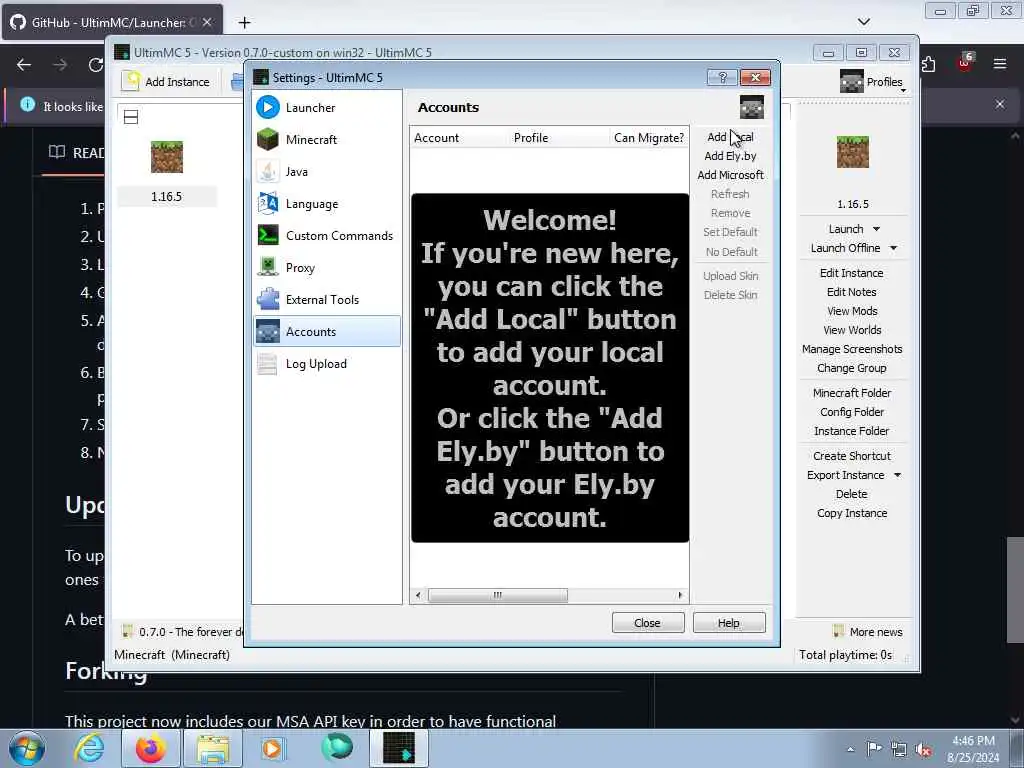Click the accounts list right scroll arrow
The height and width of the screenshot is (768, 1024).
(680, 595)
